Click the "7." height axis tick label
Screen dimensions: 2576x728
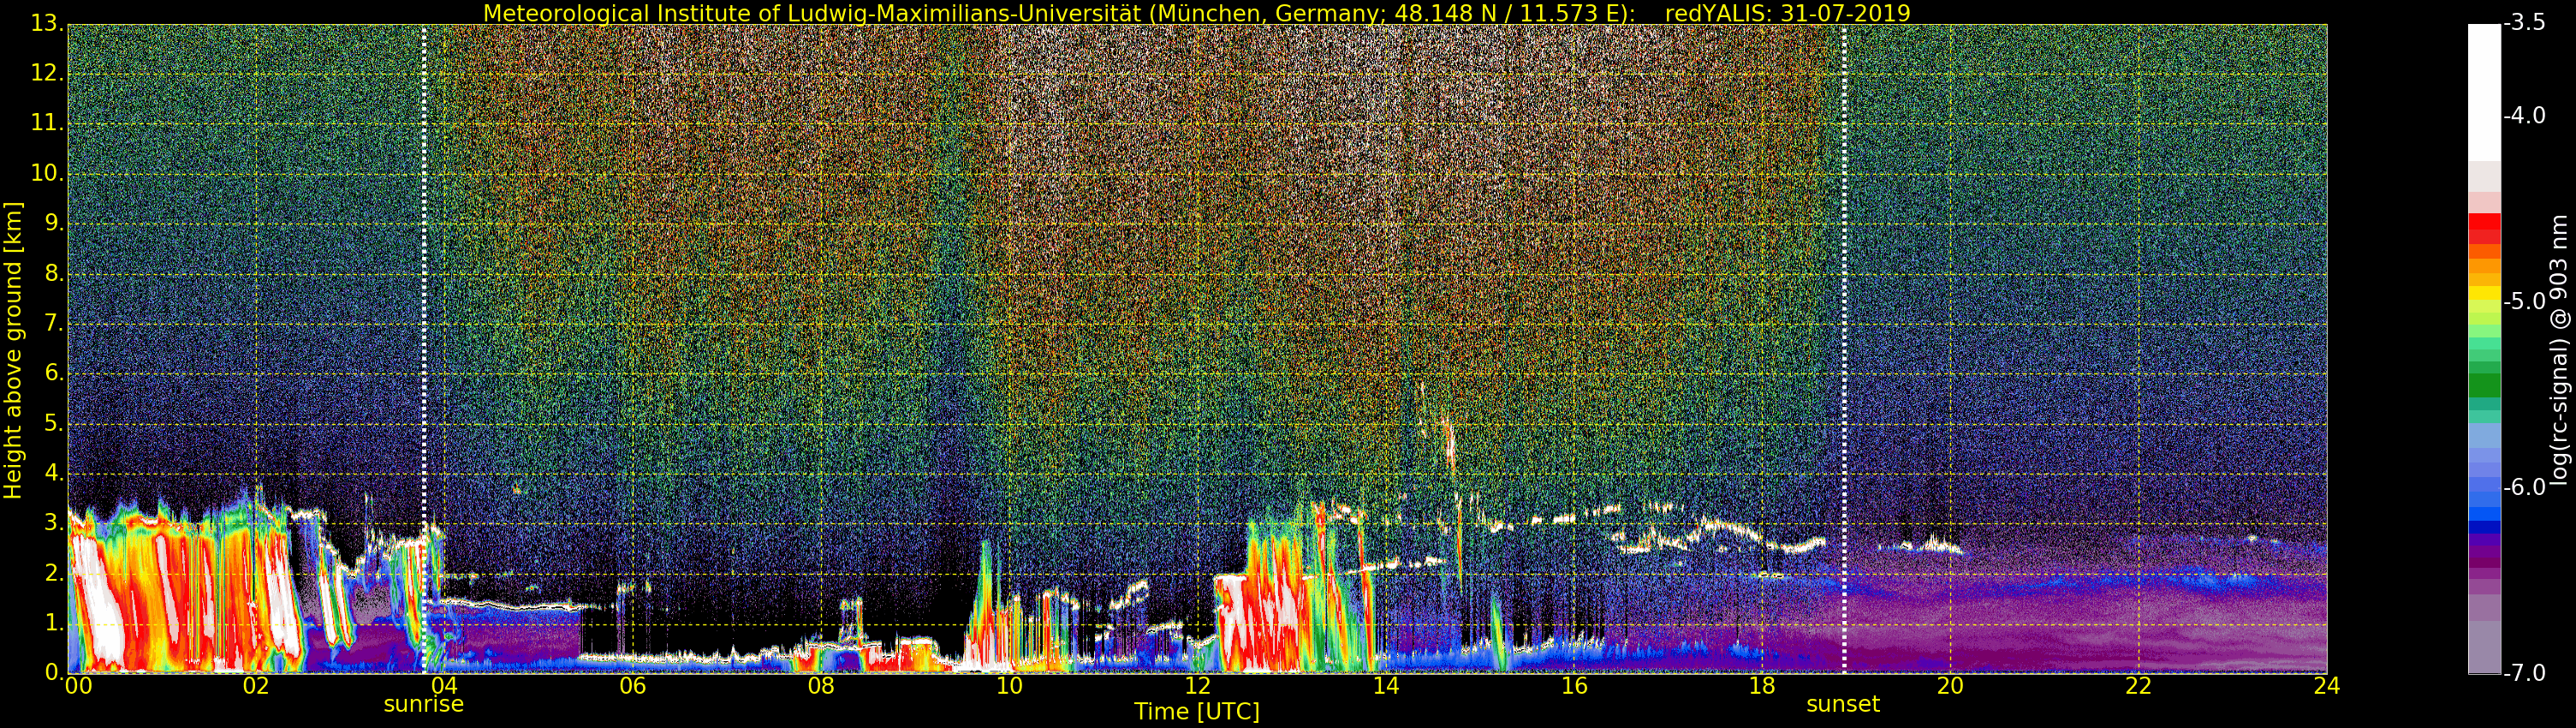54,323
